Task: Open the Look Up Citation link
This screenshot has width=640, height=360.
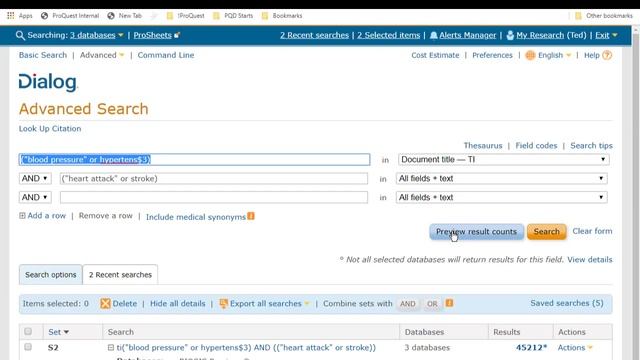Action: pyautogui.click(x=50, y=129)
